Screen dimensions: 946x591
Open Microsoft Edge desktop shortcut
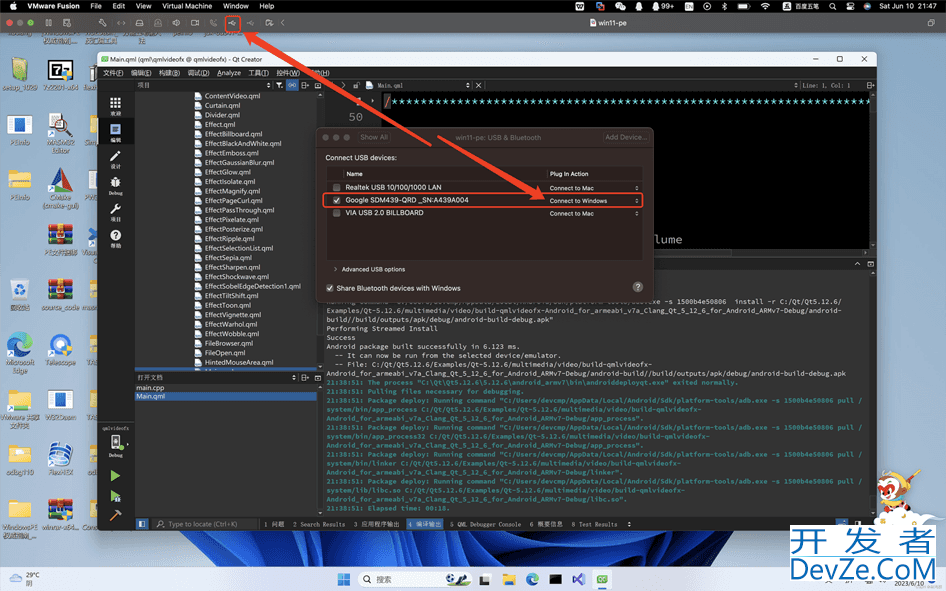(x=20, y=352)
